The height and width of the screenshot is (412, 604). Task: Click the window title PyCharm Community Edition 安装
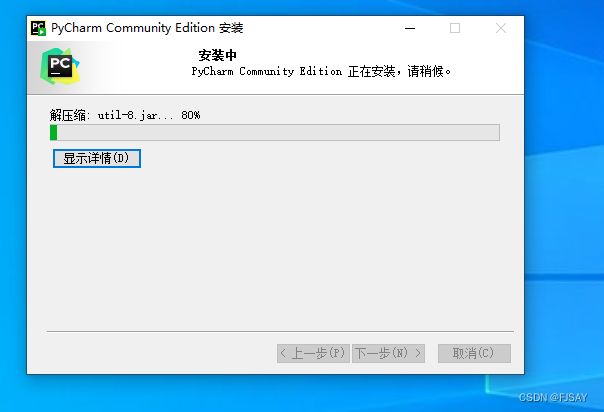[147, 28]
